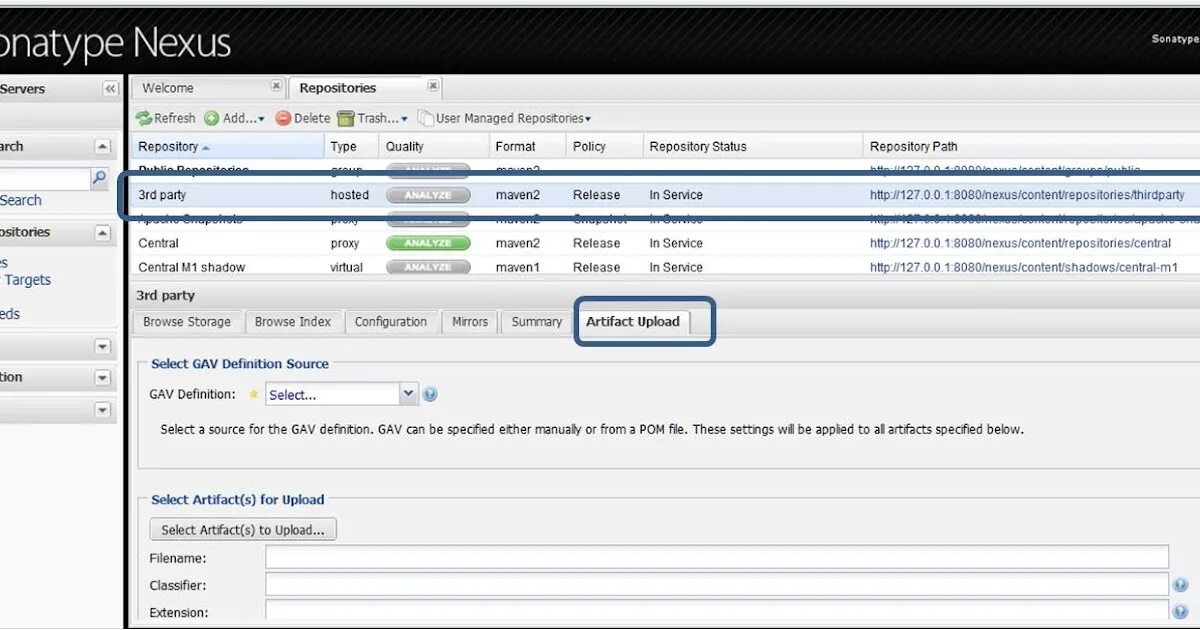Open the Configuration tab

point(391,322)
